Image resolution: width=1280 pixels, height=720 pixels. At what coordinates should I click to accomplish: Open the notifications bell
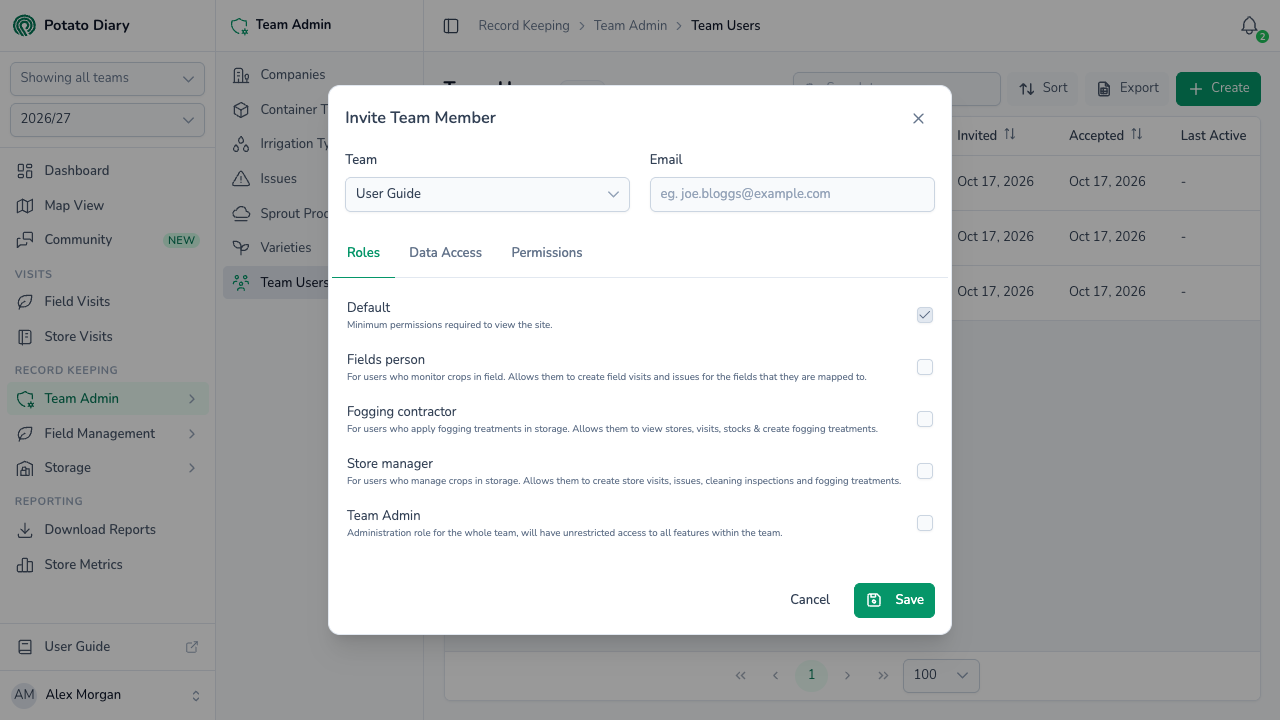coord(1249,26)
